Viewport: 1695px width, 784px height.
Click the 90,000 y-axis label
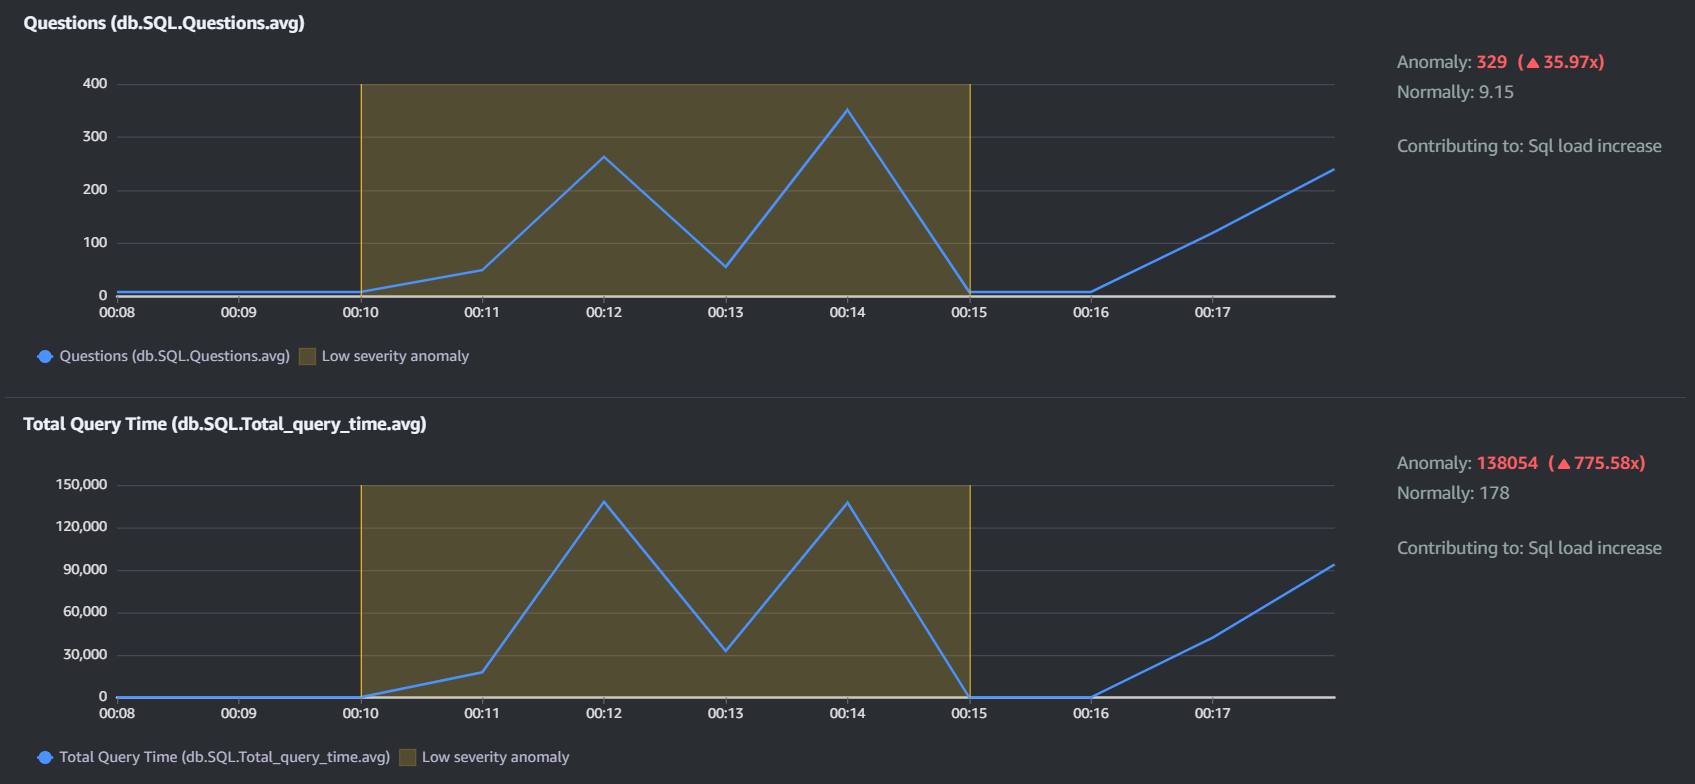(85, 570)
